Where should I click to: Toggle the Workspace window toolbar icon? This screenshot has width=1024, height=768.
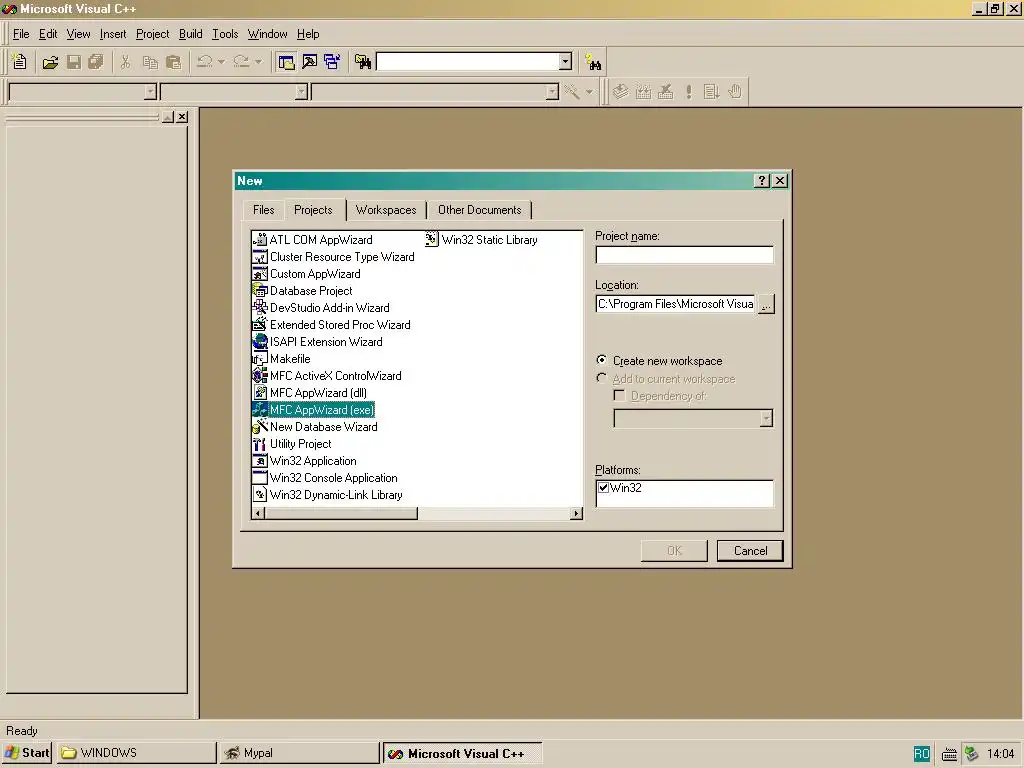pos(286,62)
